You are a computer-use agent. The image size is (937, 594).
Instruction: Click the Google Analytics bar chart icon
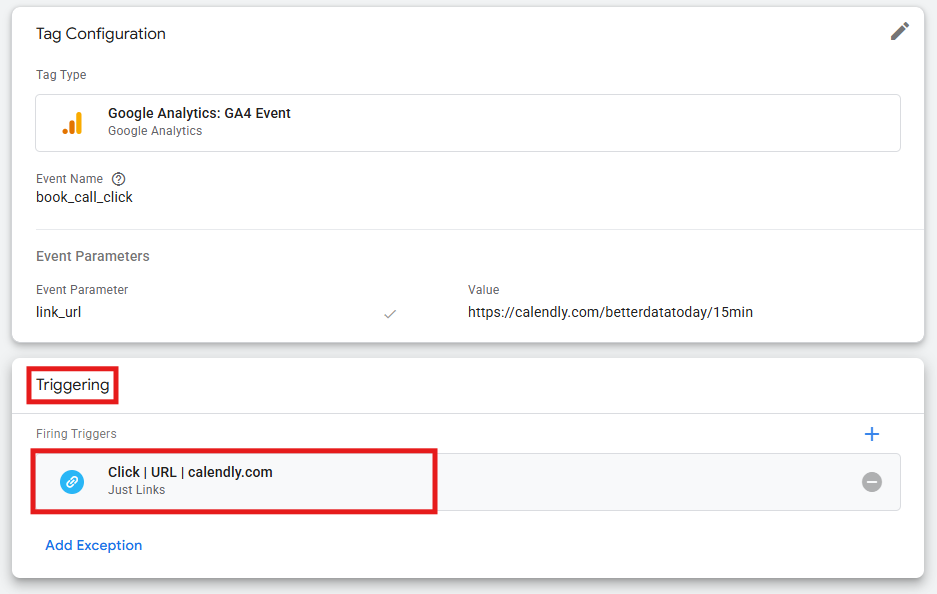tap(72, 123)
